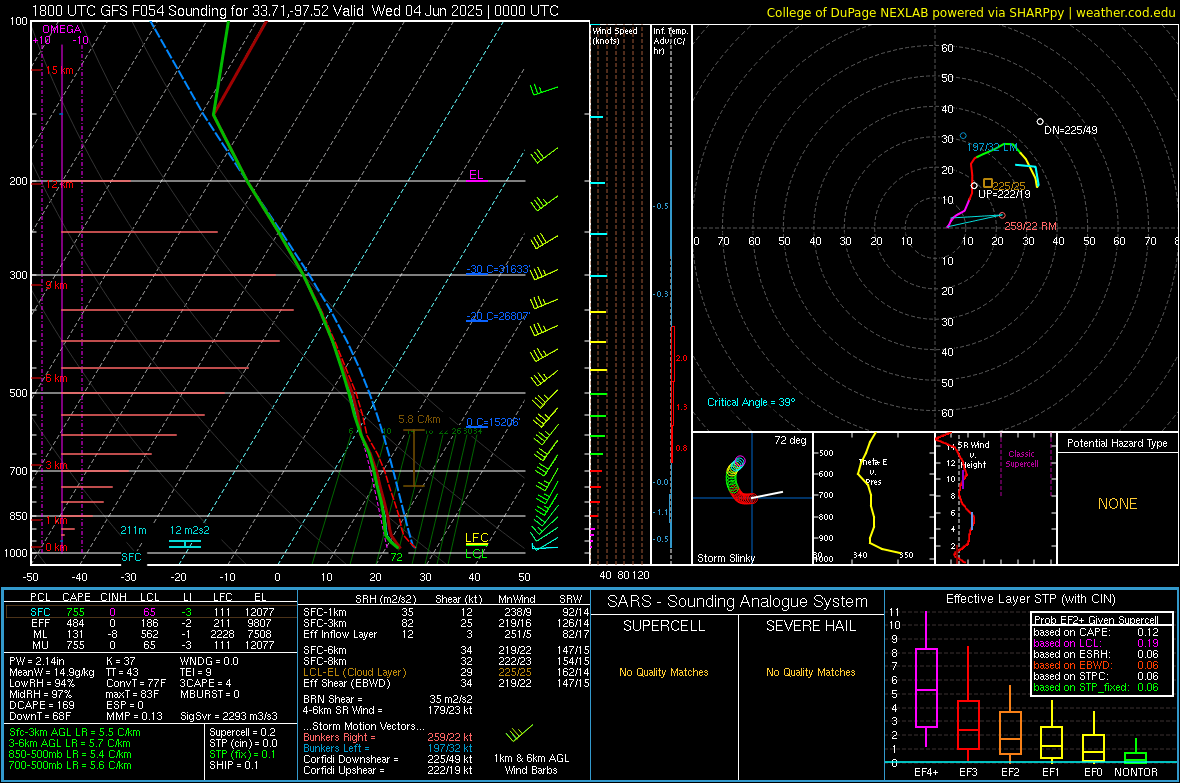The width and height of the screenshot is (1180, 783).
Task: Click the Supercell = 0.2 value
Action: [242, 732]
